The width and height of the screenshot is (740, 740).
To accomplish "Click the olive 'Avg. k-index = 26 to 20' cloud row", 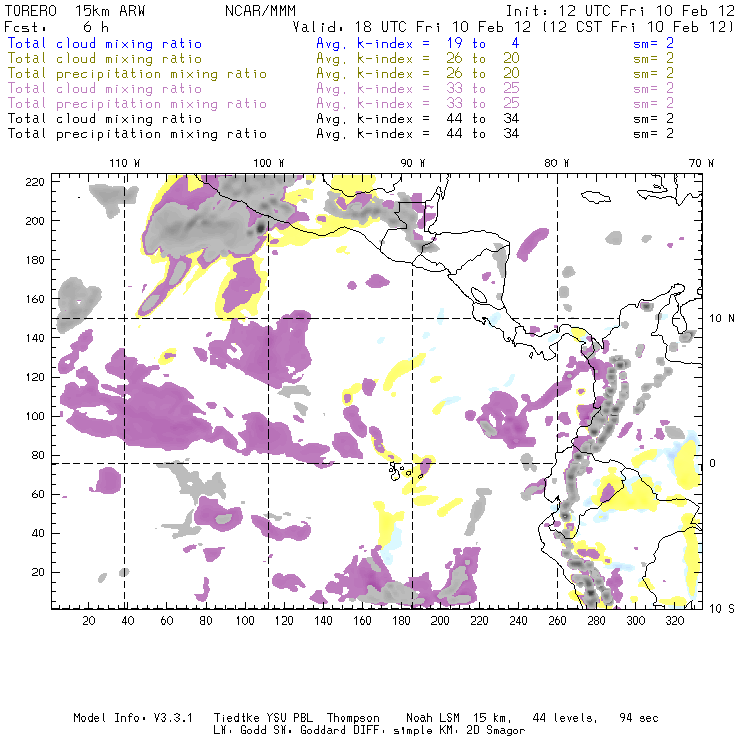I will (x=418, y=59).
